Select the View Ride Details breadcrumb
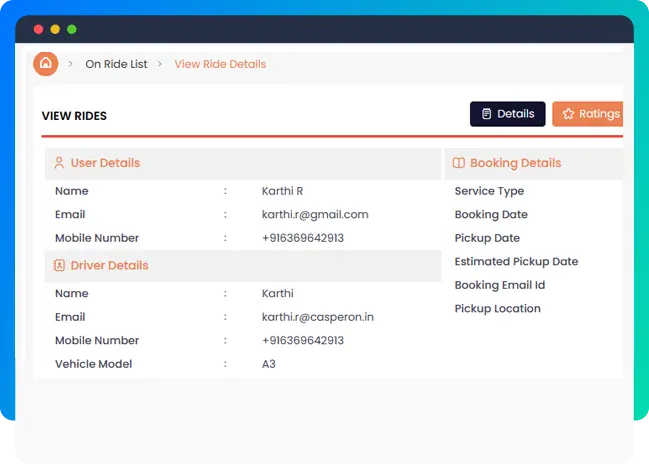Screen dimensions: 649x464 [x=220, y=64]
